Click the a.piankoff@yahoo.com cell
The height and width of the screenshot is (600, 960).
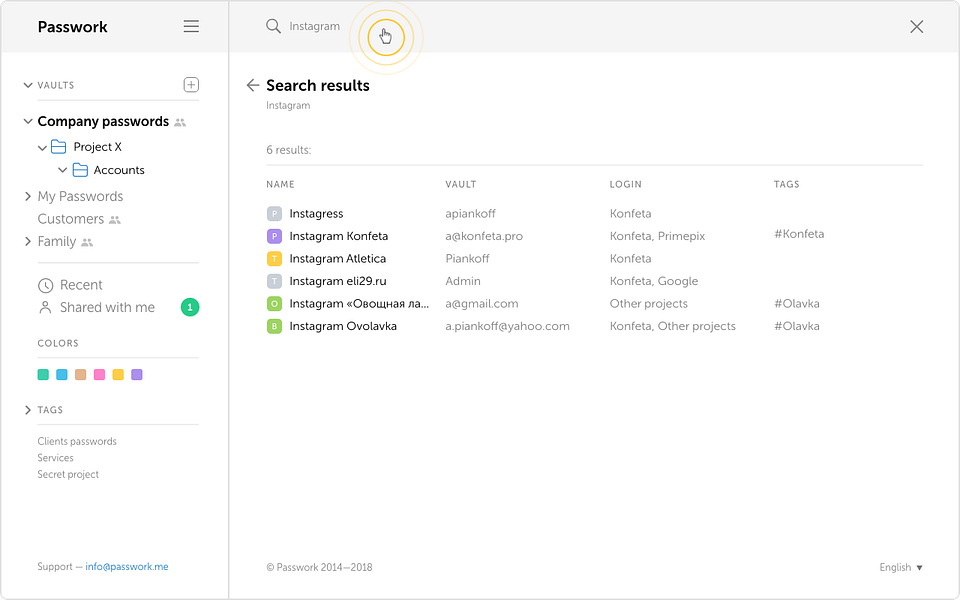pyautogui.click(x=507, y=326)
